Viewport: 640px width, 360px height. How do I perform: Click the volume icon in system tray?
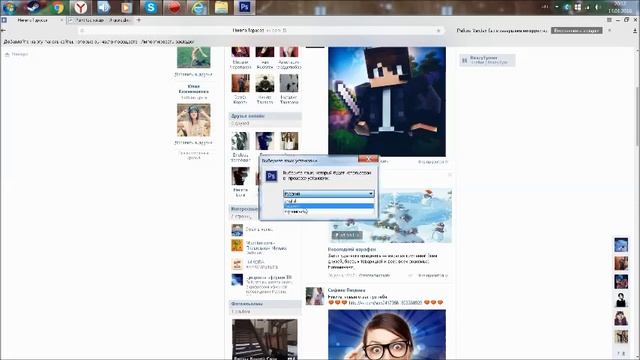(x=598, y=7)
